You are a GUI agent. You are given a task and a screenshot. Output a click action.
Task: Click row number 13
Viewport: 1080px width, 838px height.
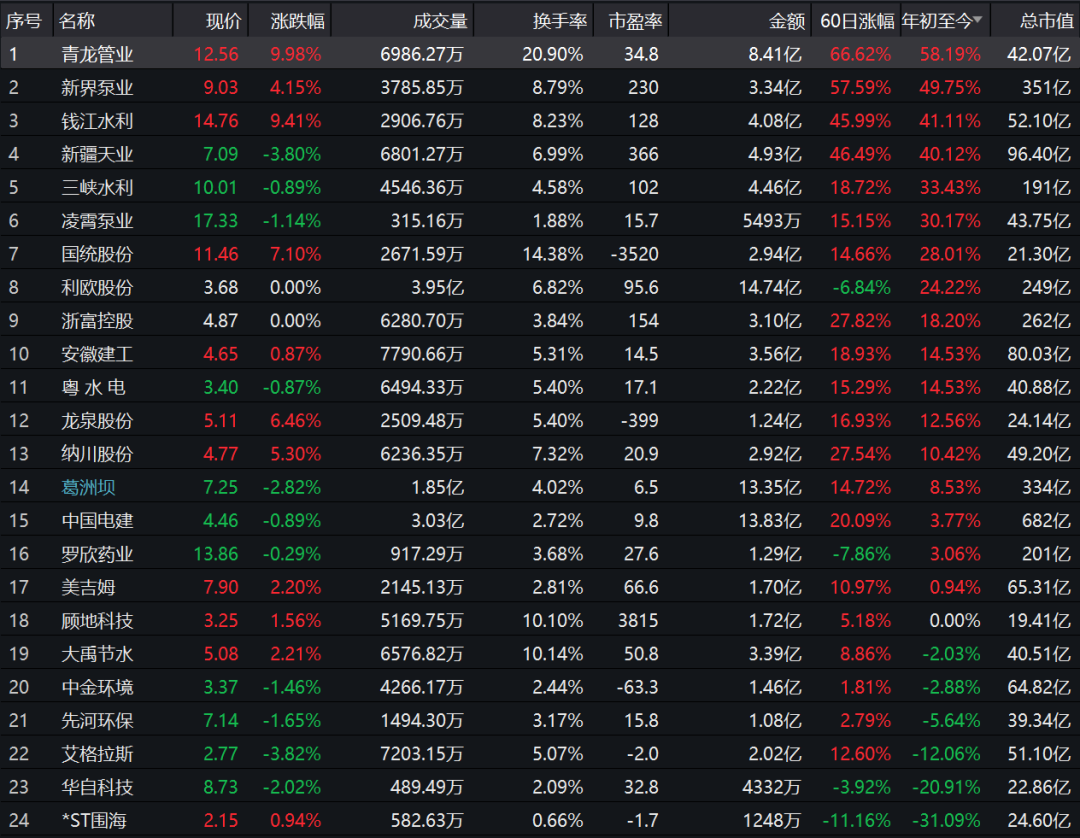[x=19, y=454]
